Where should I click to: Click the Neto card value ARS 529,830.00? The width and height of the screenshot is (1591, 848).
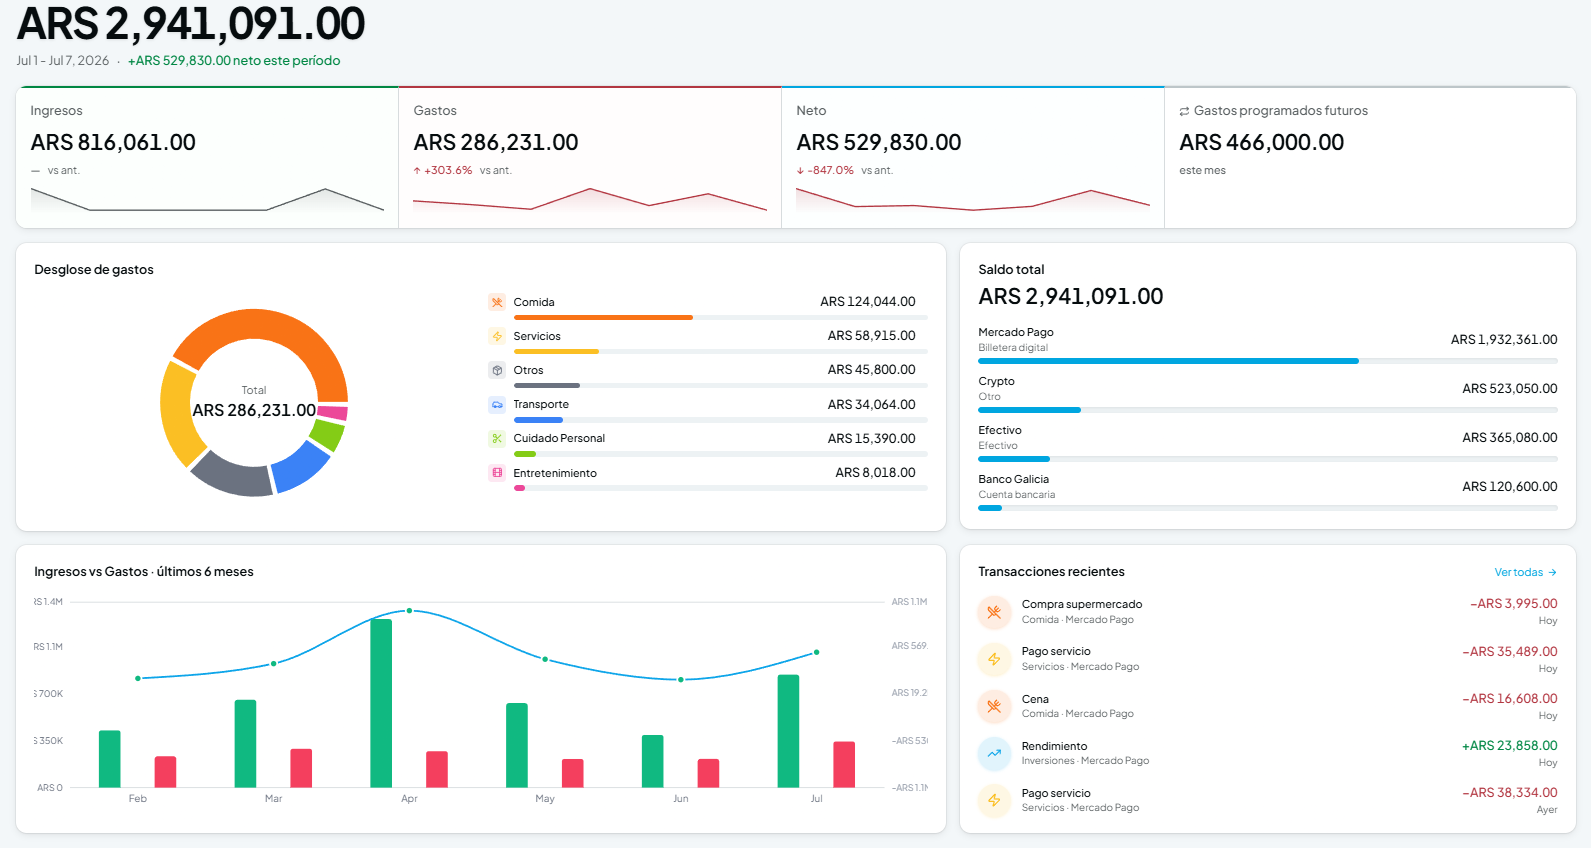(878, 142)
